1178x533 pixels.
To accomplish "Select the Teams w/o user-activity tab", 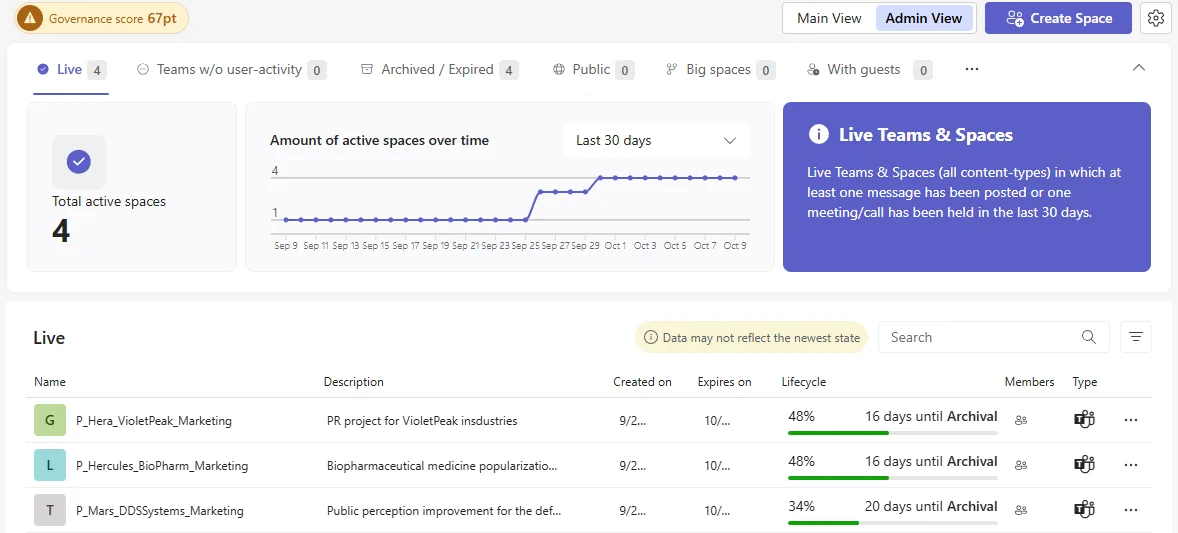I will pyautogui.click(x=231, y=70).
